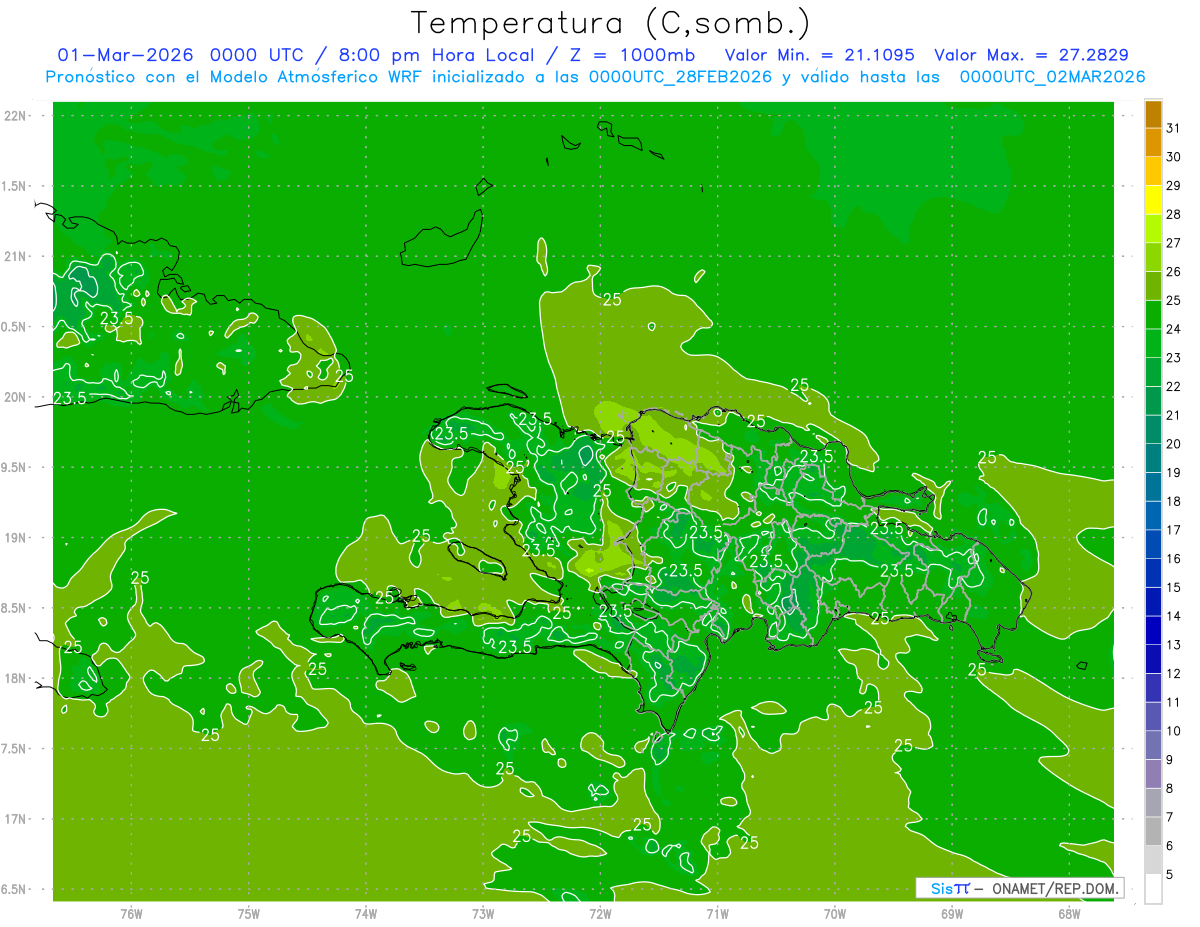The height and width of the screenshot is (927, 1200).
Task: Click the '68W' longitude axis label
Action: (1069, 913)
